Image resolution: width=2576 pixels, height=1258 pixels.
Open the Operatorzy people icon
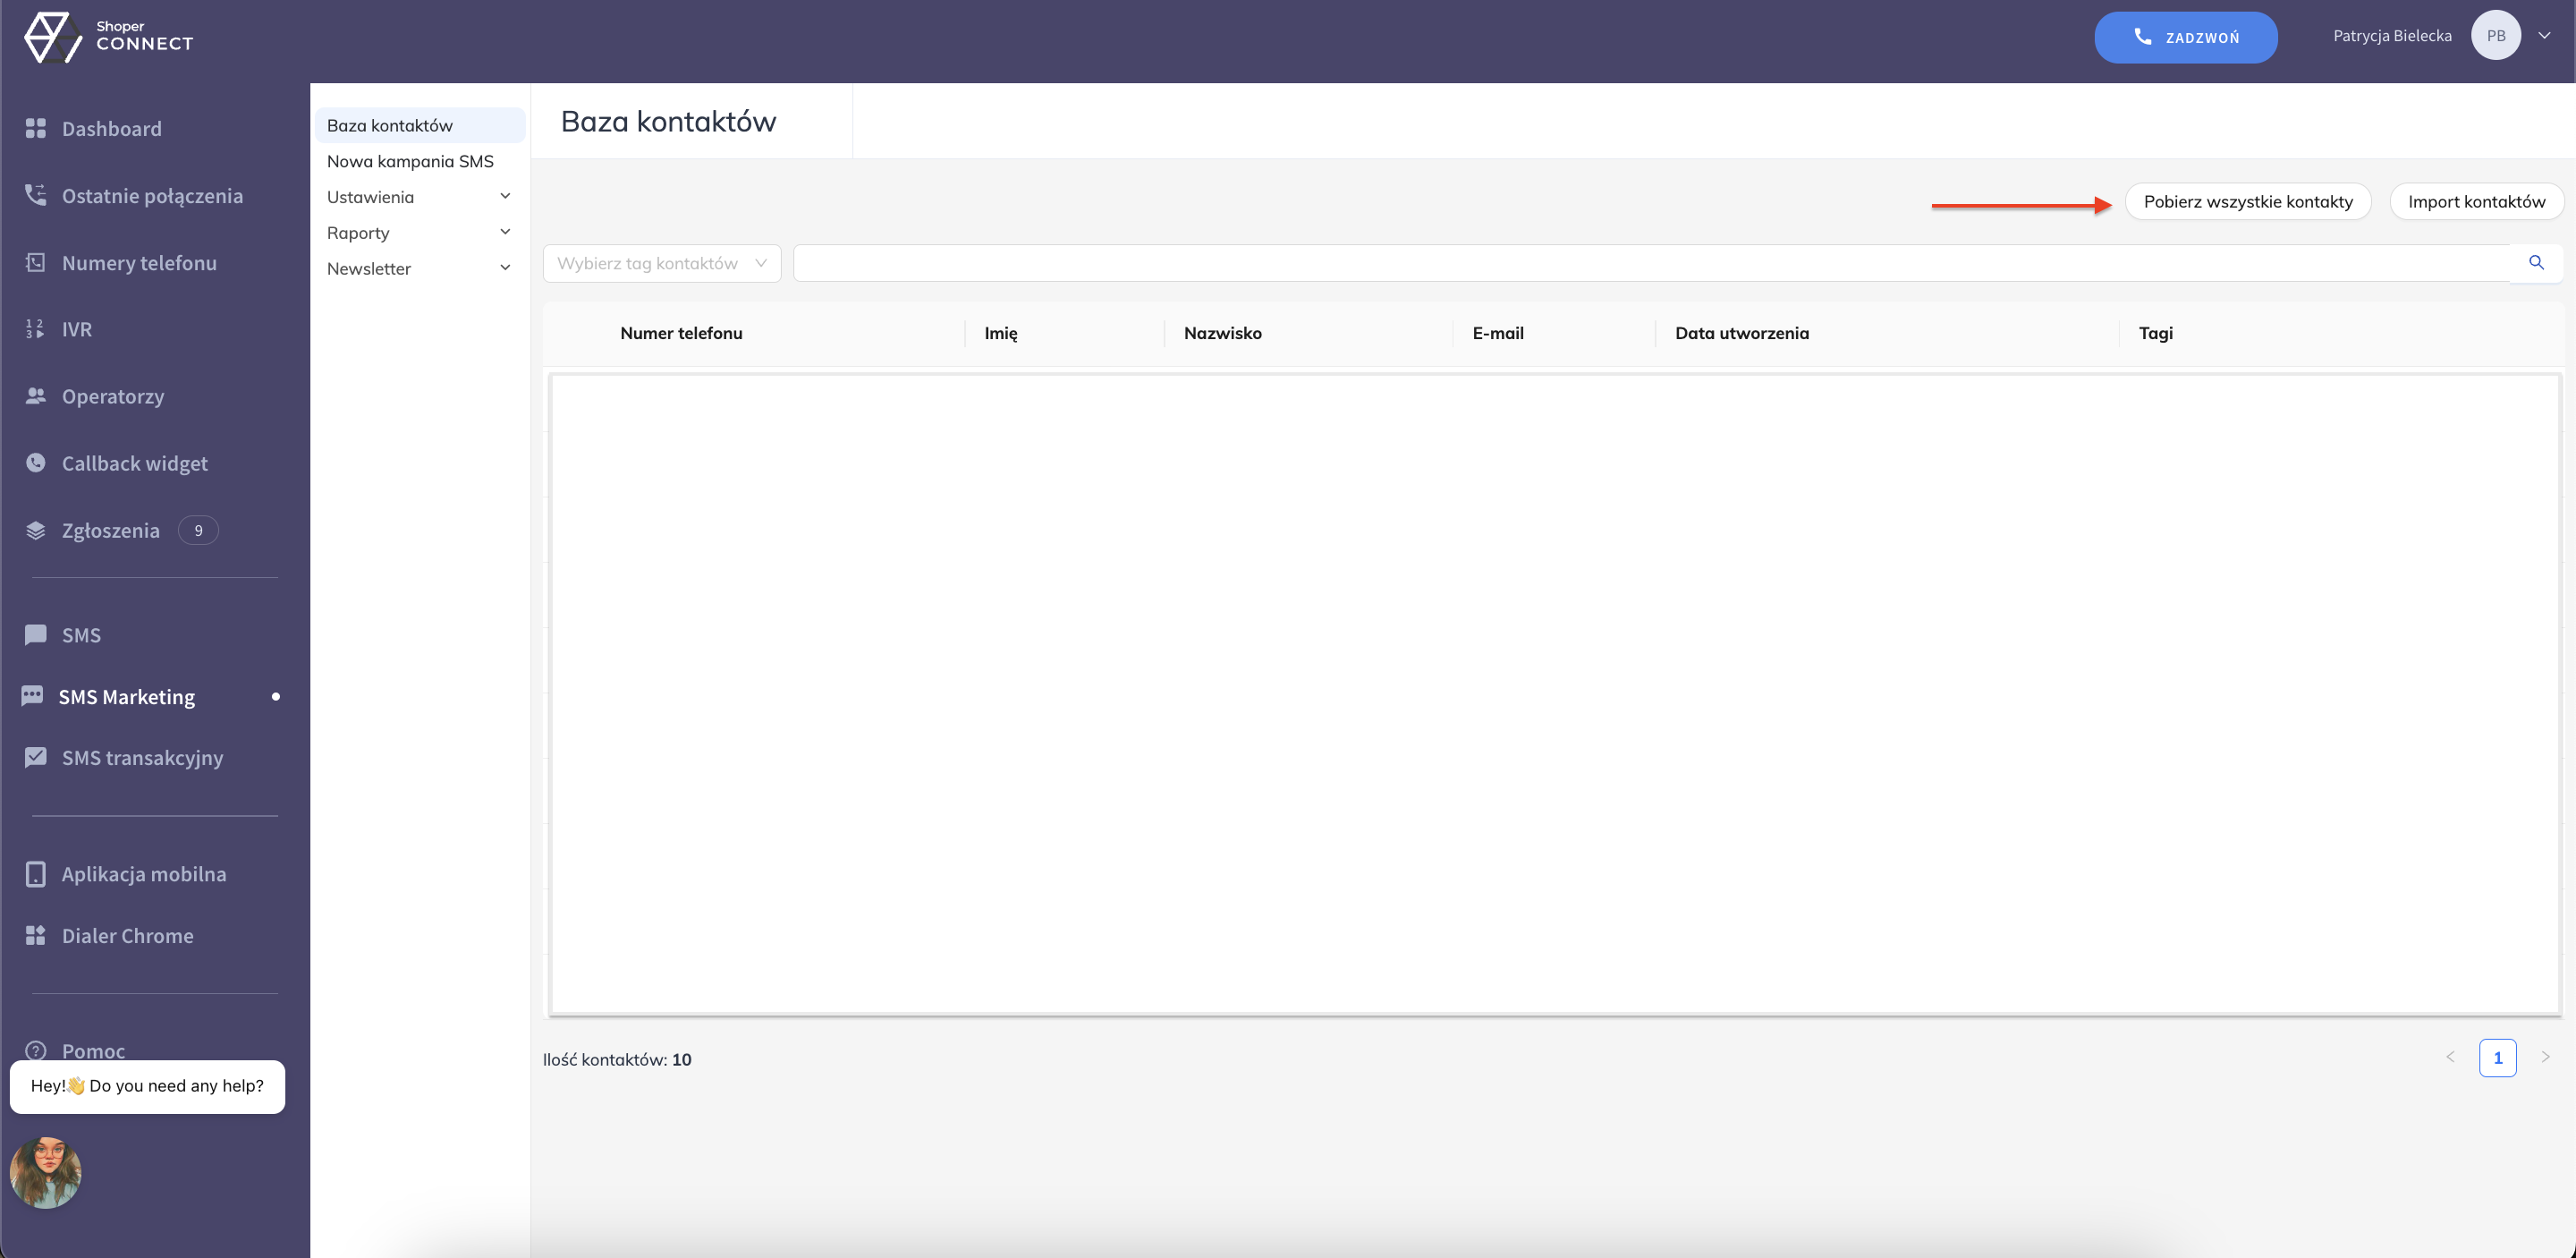(x=36, y=396)
